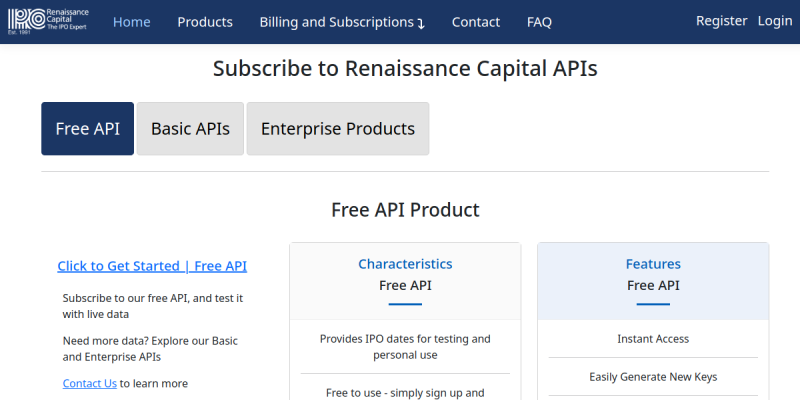
Task: Click 'Click to Get Started | Free API' link
Action: [x=152, y=266]
